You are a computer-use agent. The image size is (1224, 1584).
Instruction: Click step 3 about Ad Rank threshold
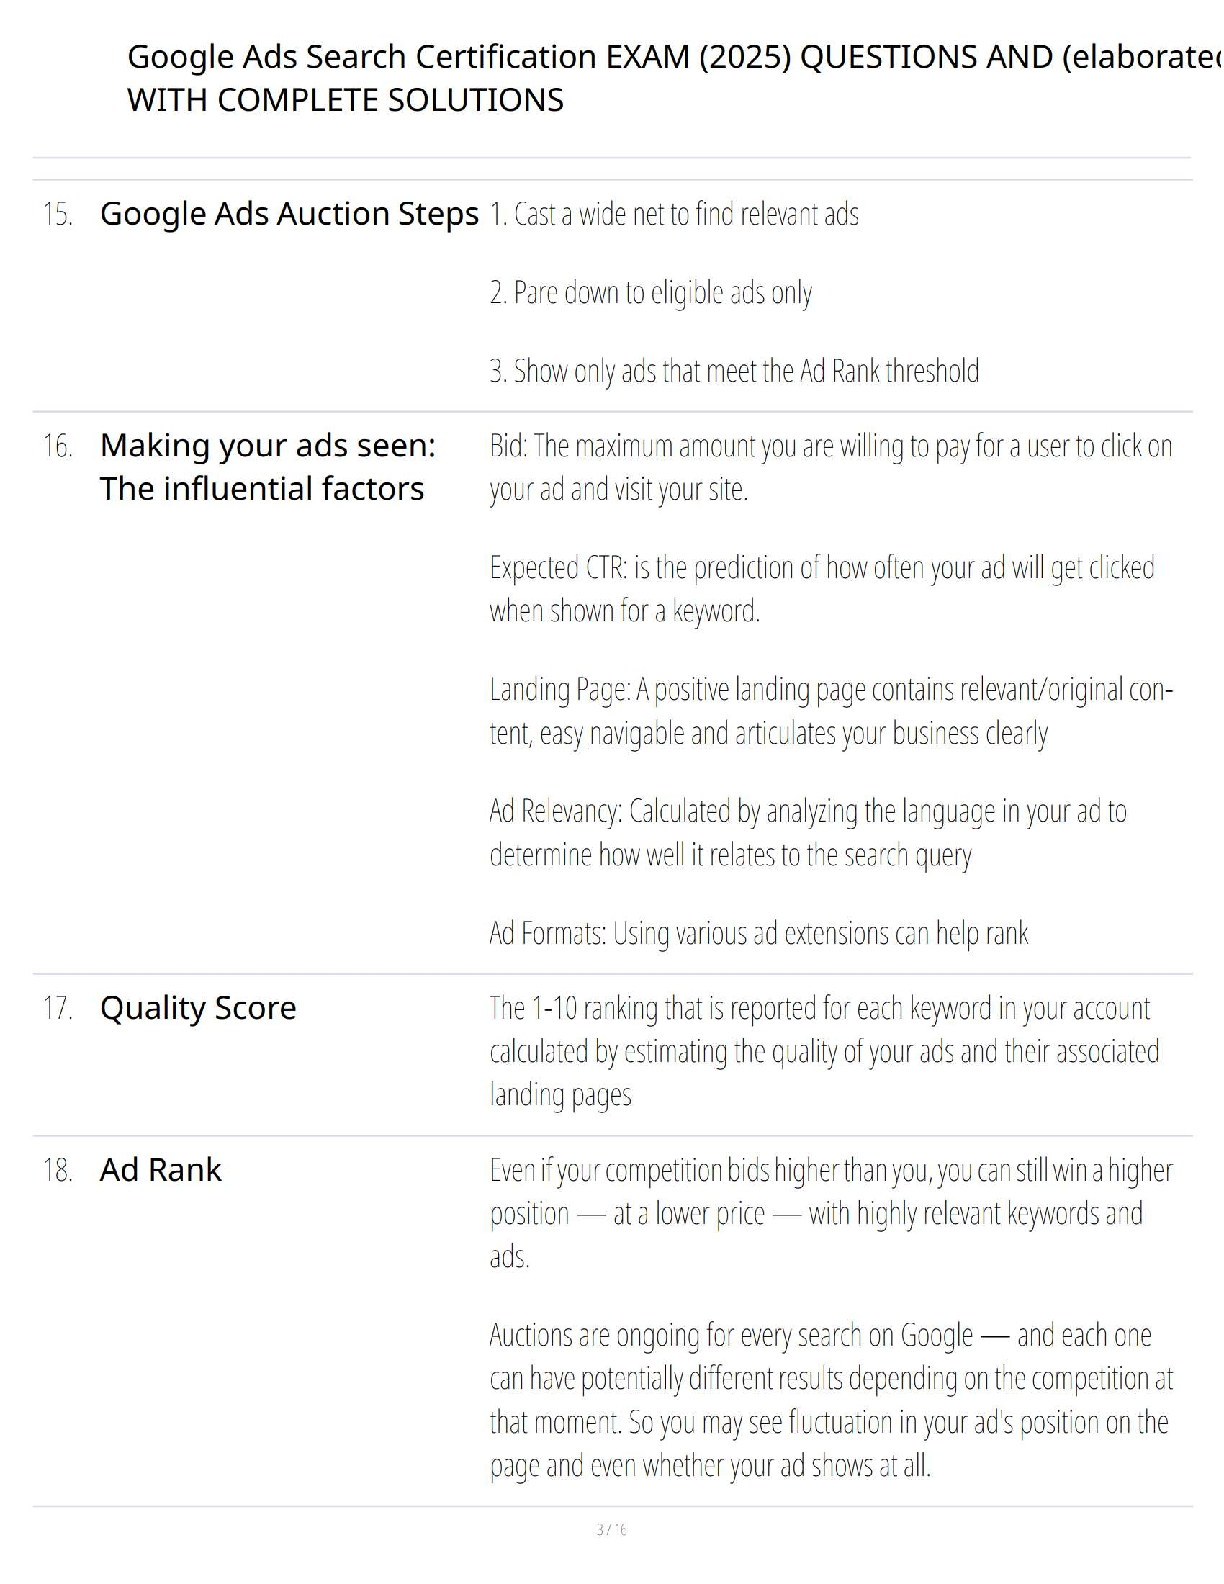(x=734, y=371)
